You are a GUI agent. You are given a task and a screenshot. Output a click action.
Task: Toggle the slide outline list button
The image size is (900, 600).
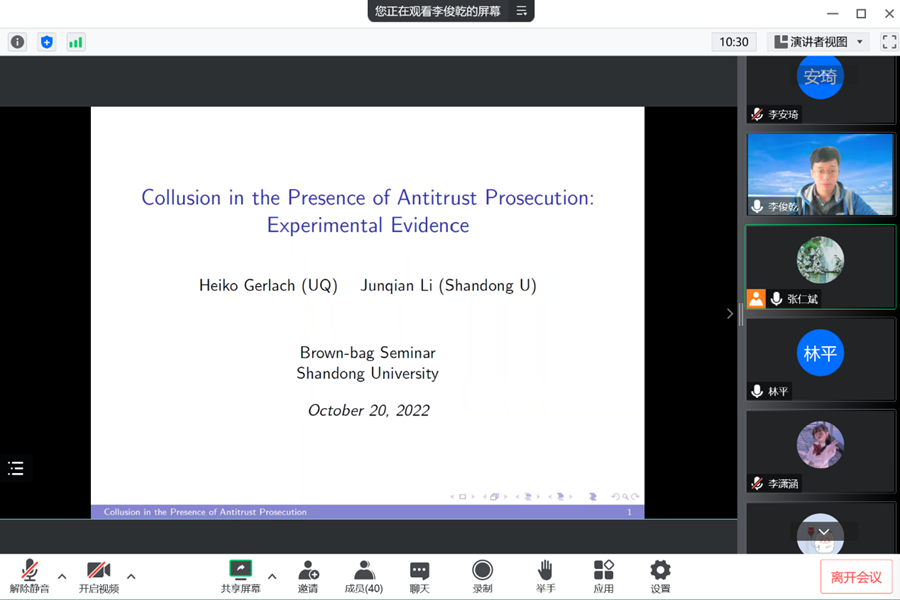point(16,468)
